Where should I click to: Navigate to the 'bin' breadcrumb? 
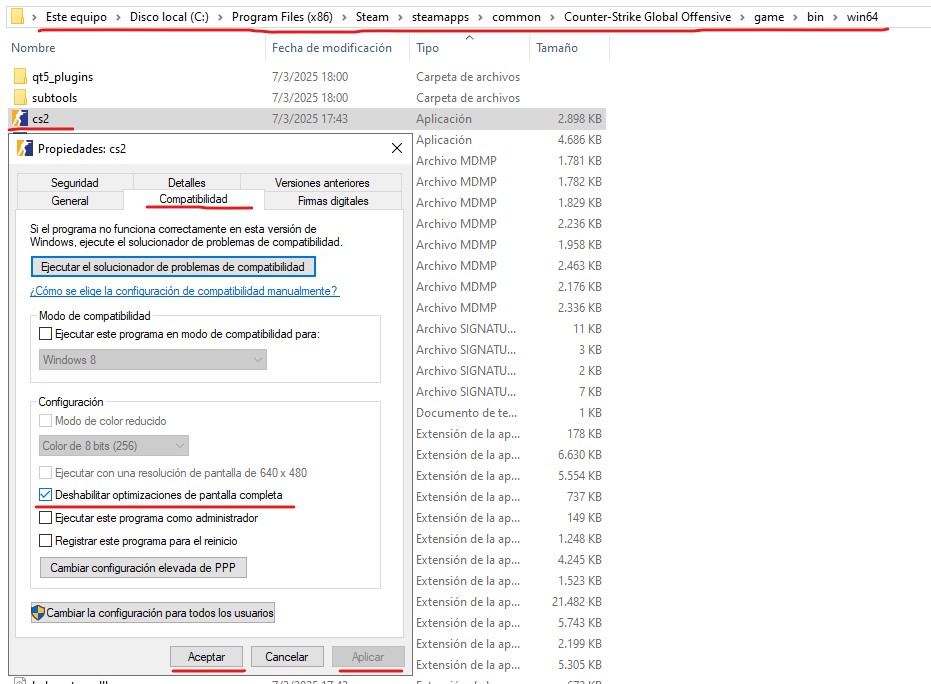point(815,17)
